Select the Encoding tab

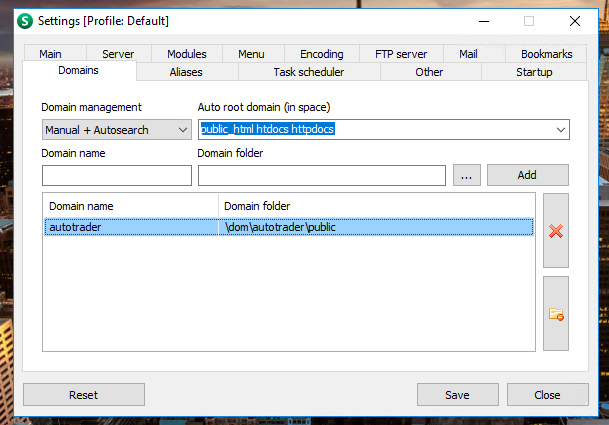tap(321, 54)
